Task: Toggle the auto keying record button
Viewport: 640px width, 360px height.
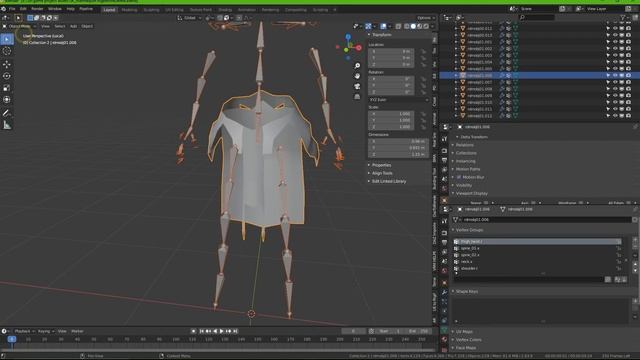Action: pos(193,331)
